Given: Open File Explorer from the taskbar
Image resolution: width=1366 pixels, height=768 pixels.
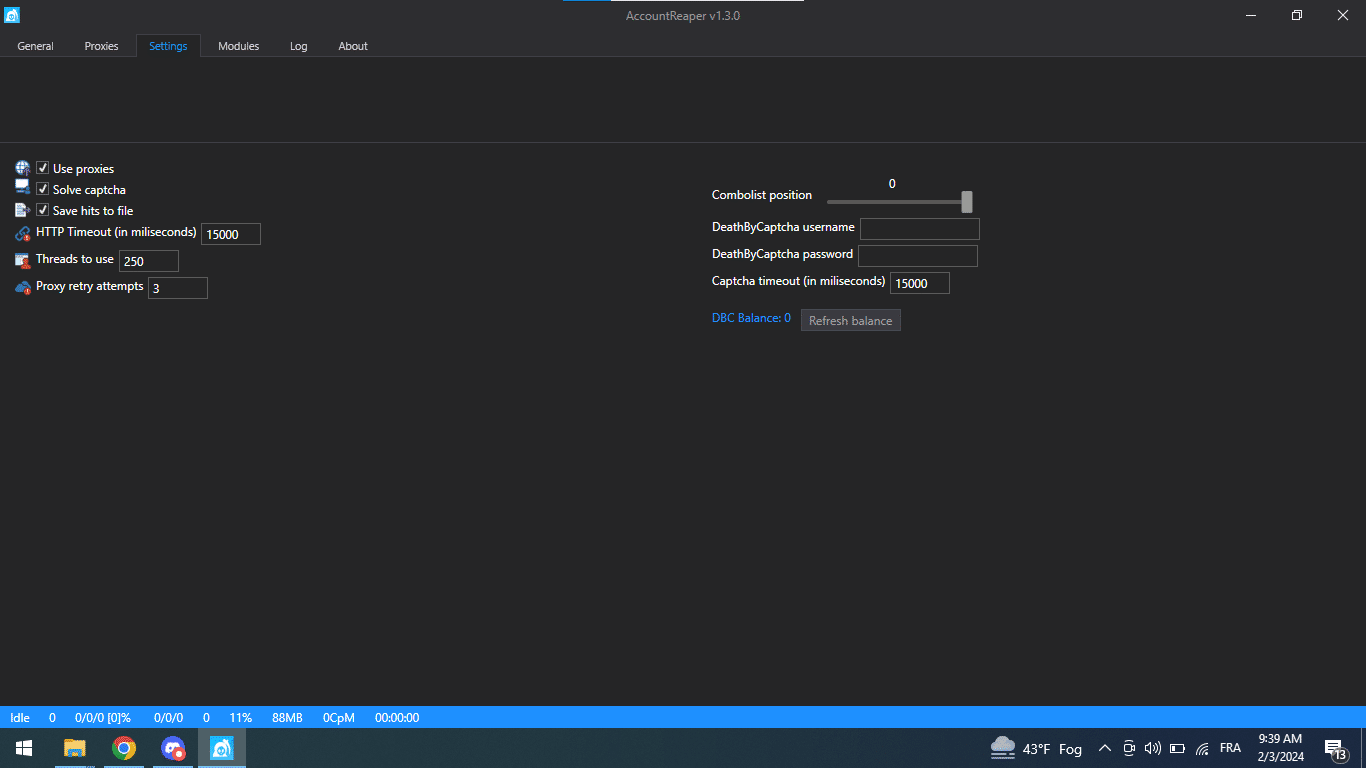Looking at the screenshot, I should click(x=74, y=748).
